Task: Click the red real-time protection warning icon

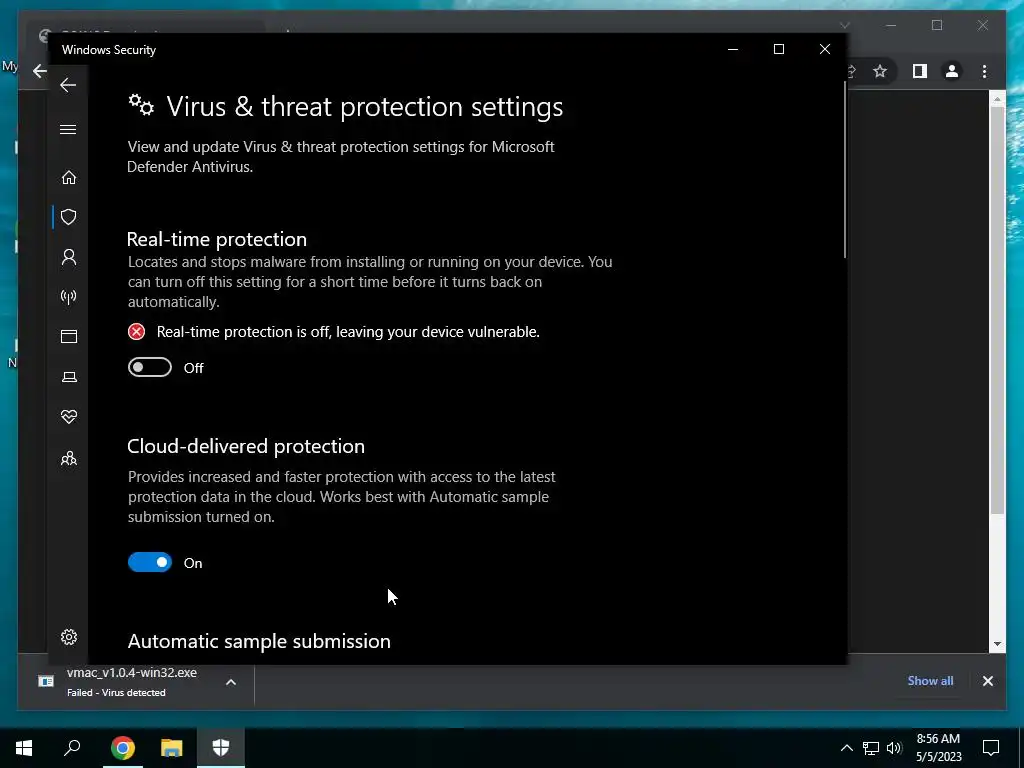Action: coord(136,332)
